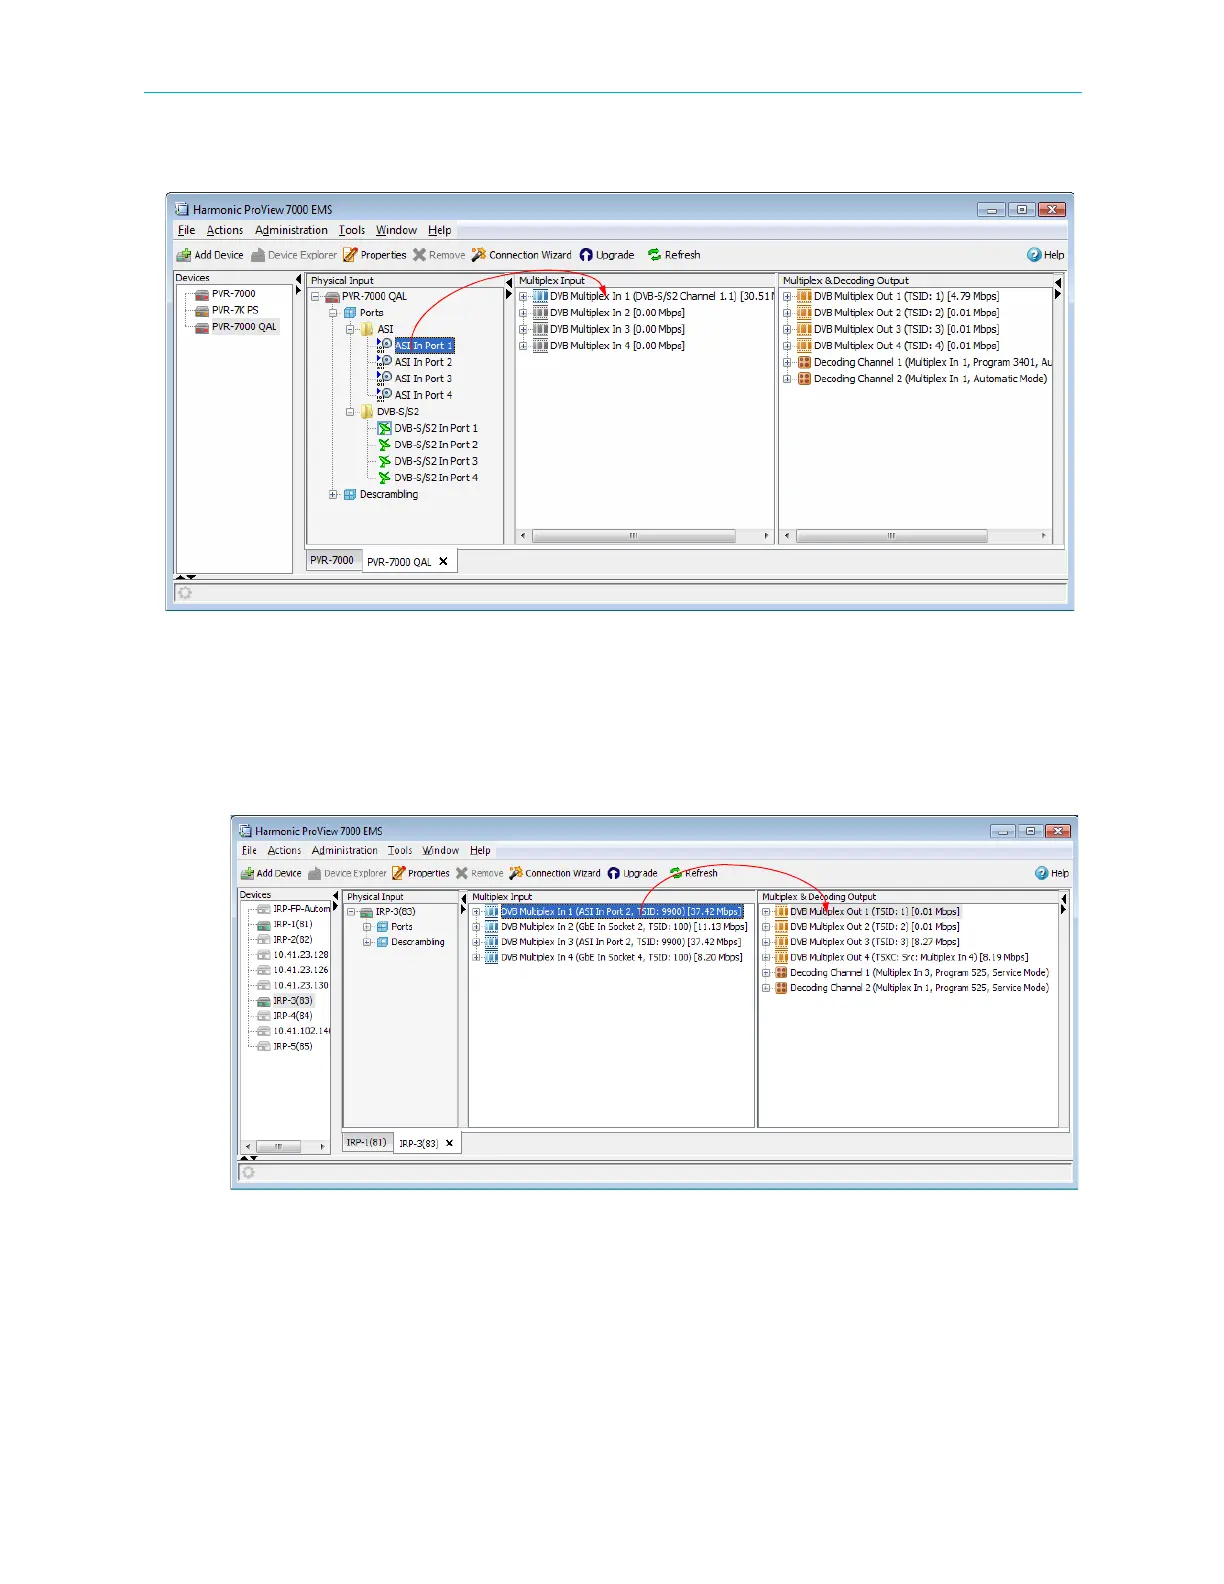
Task: Click the Decoding Channel 1 icon for Program 3401
Action: pos(804,362)
